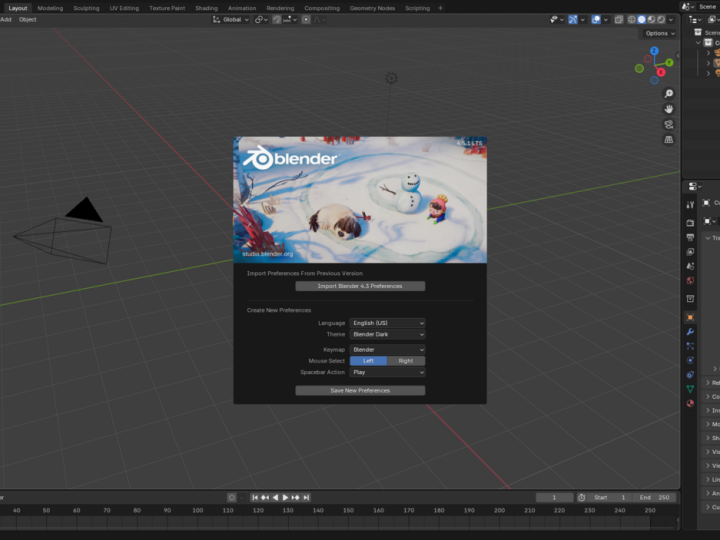Toggle the camera view icon

(669, 124)
